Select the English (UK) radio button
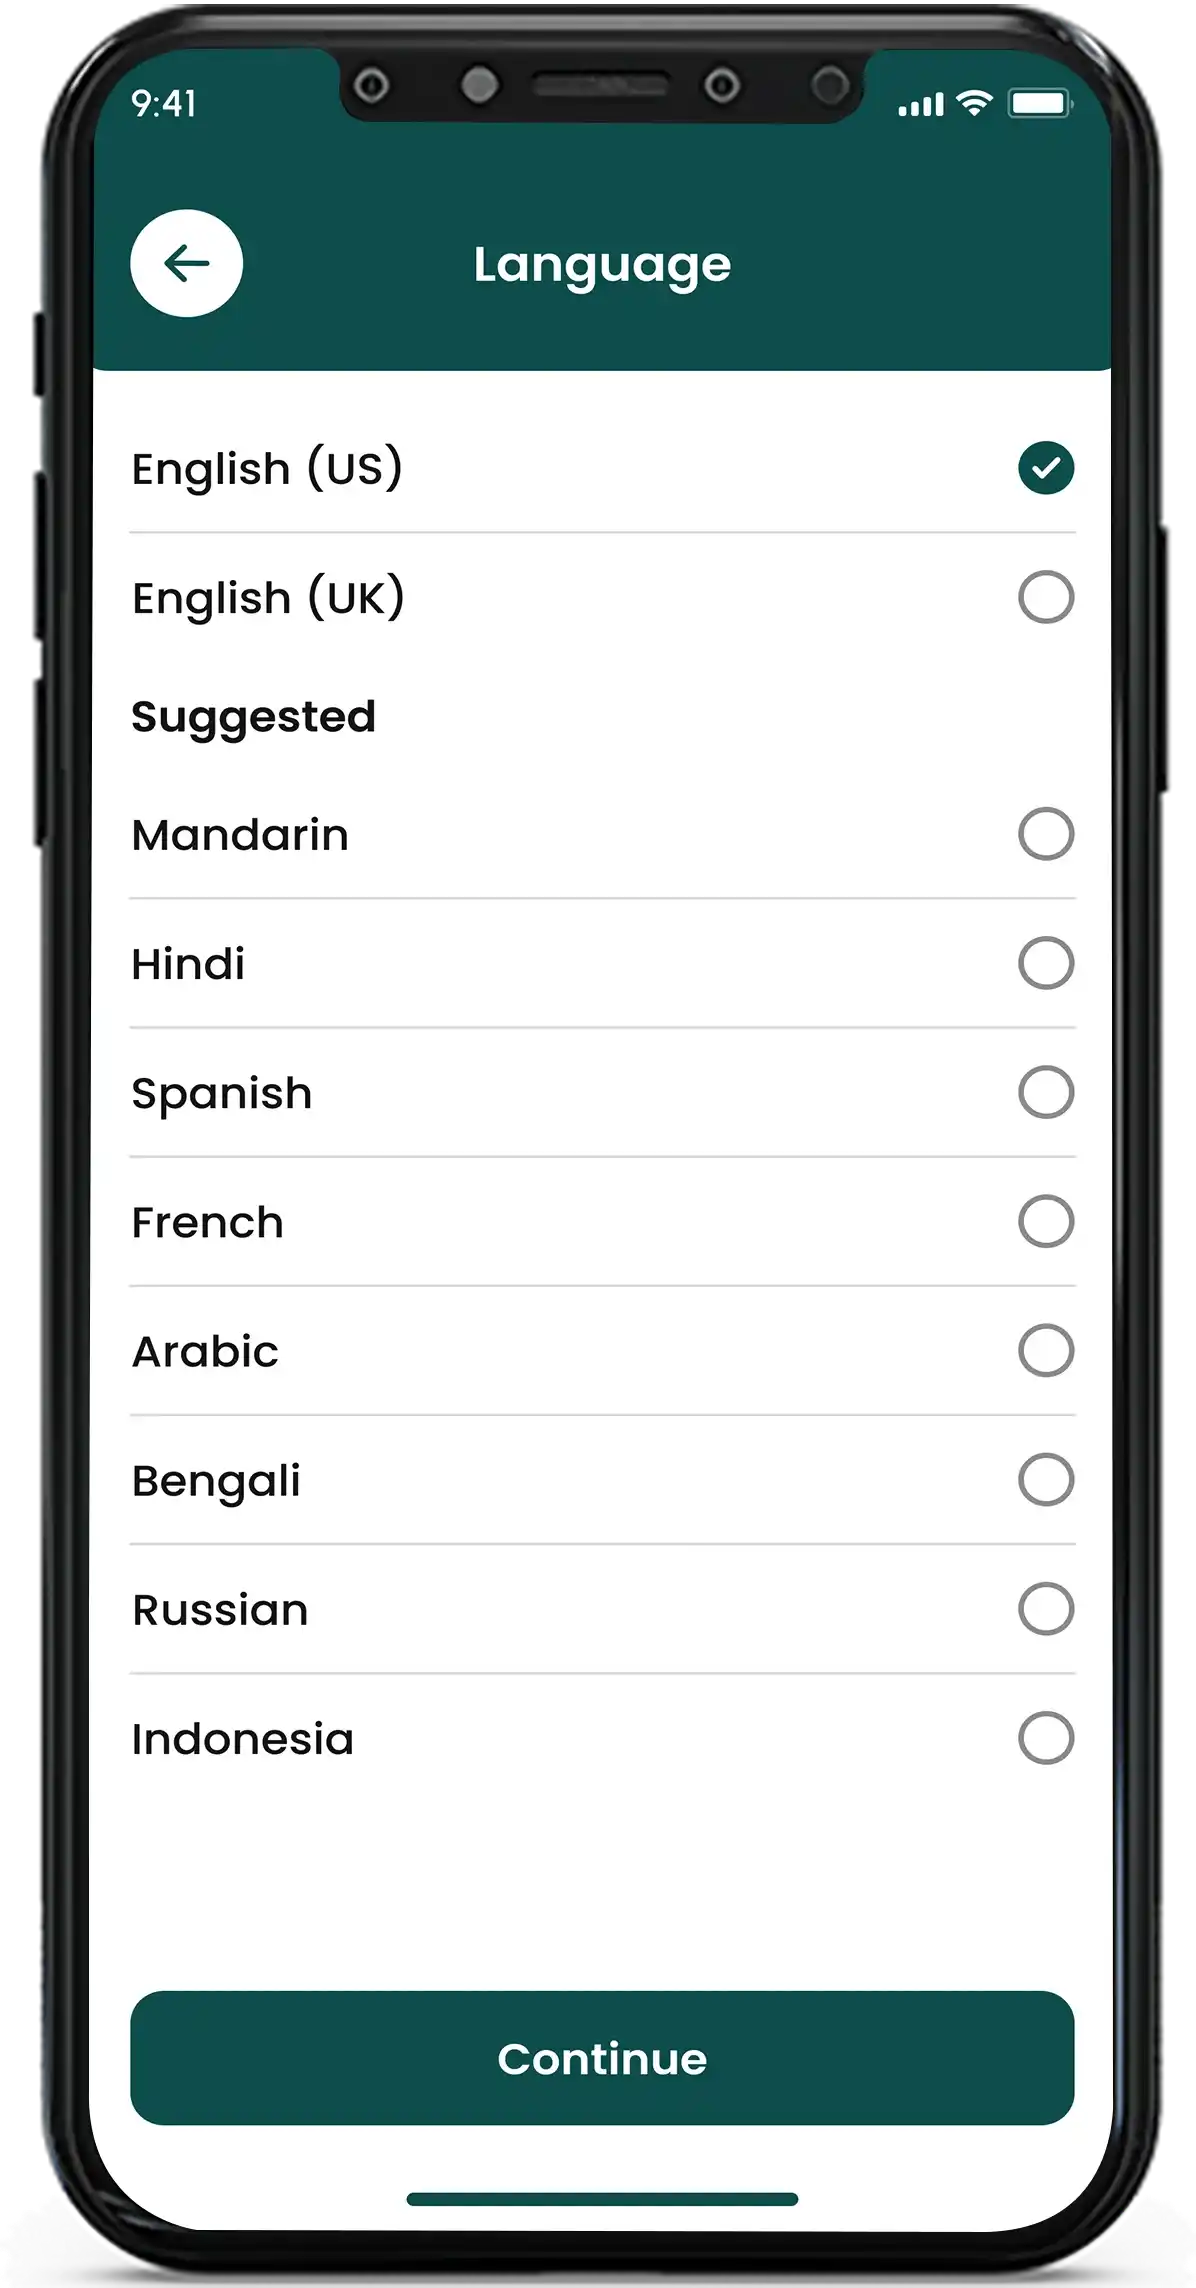1196x2288 pixels. click(1046, 597)
